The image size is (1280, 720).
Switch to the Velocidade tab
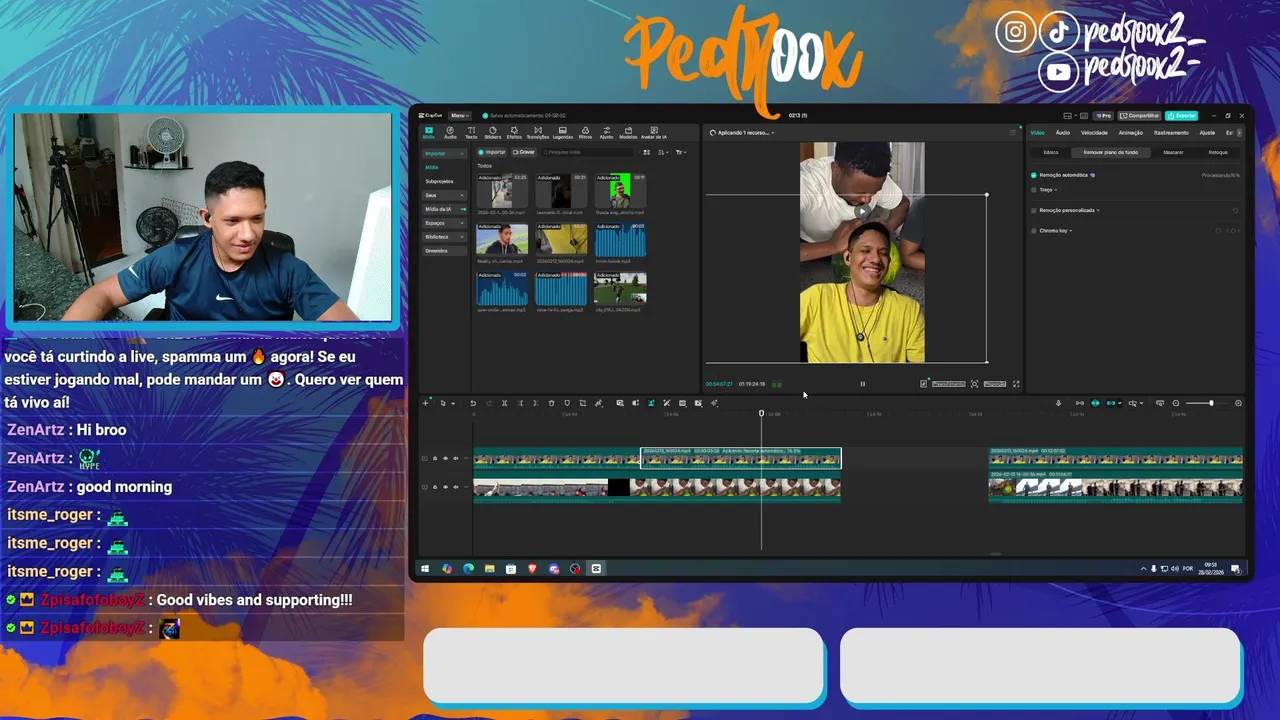point(1094,133)
